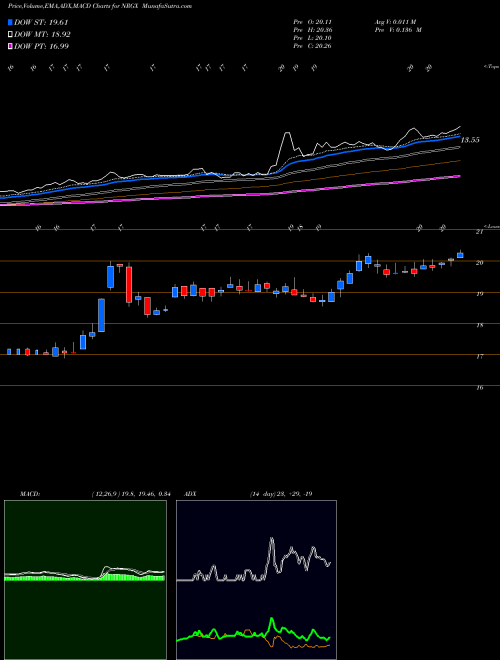Click the 20 price axis label

pos(479,263)
